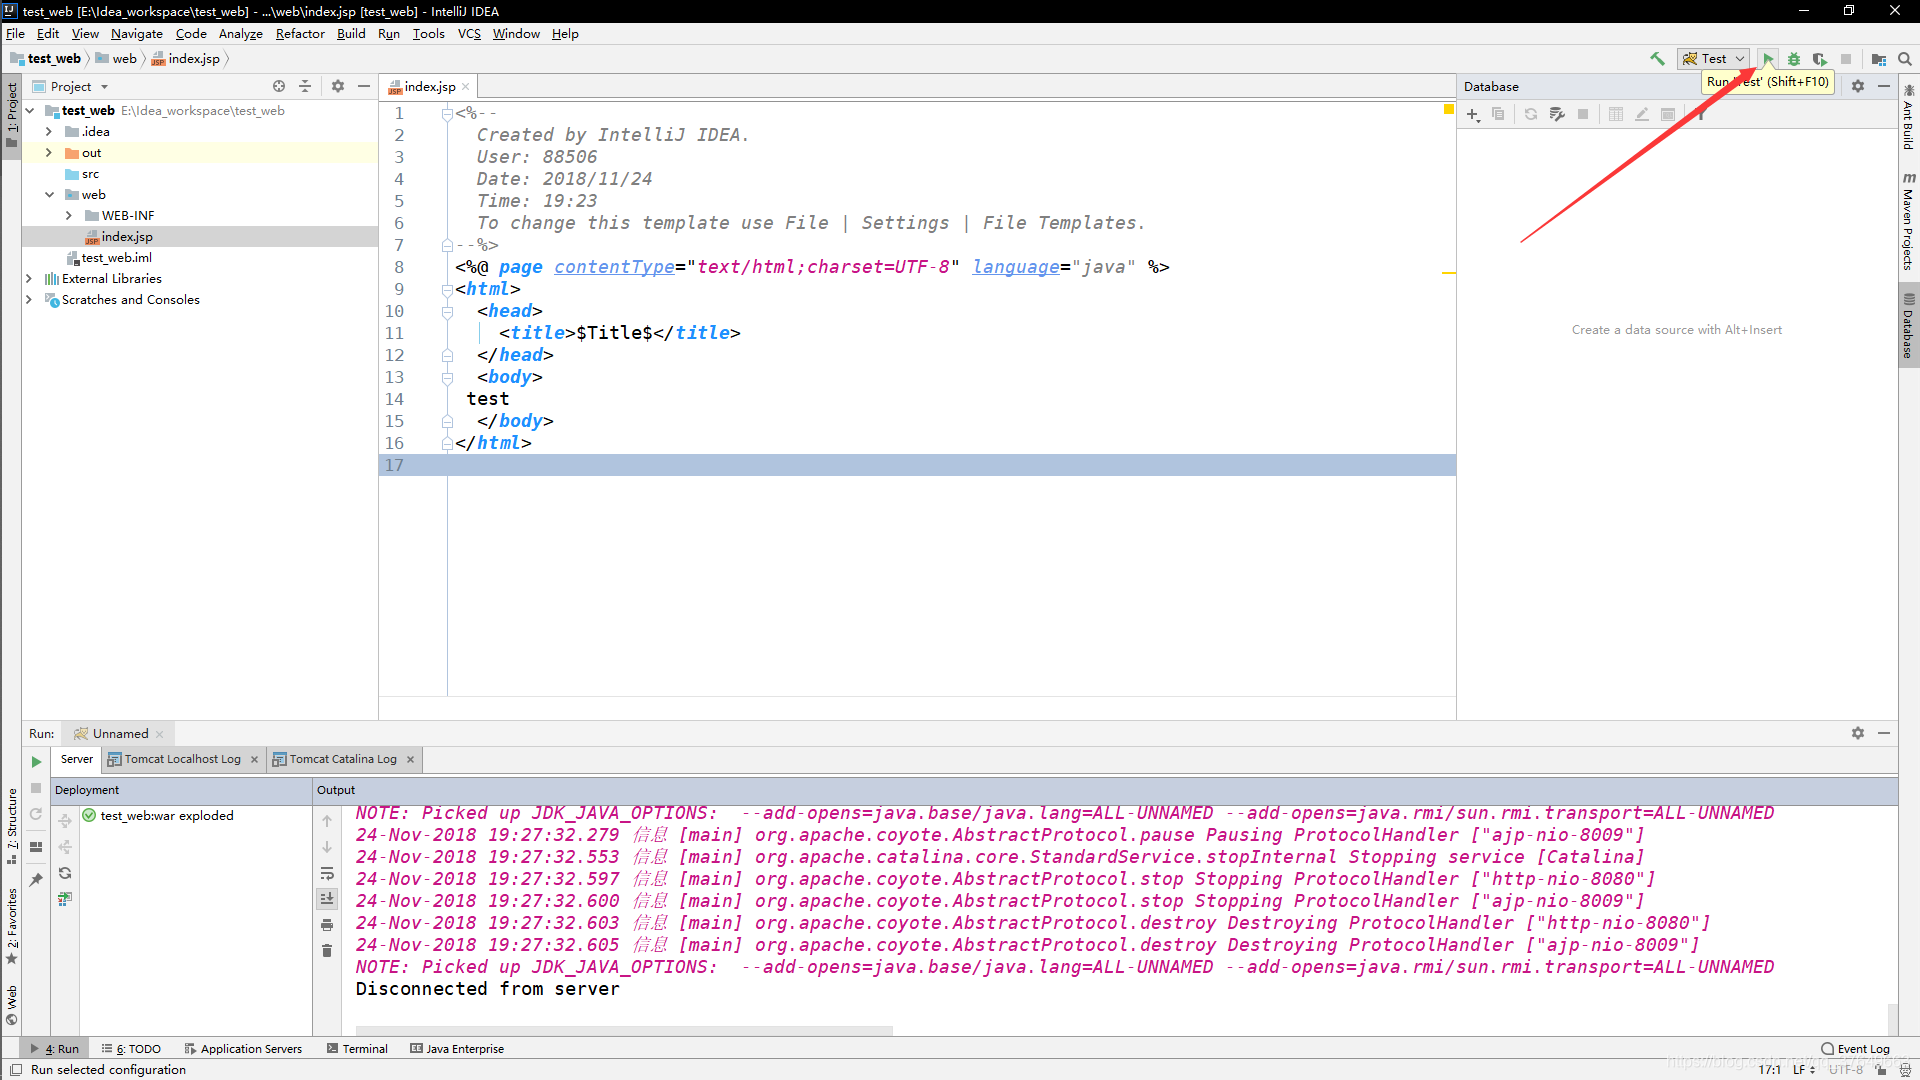Rerun server with green arrow in Run panel

click(x=36, y=762)
